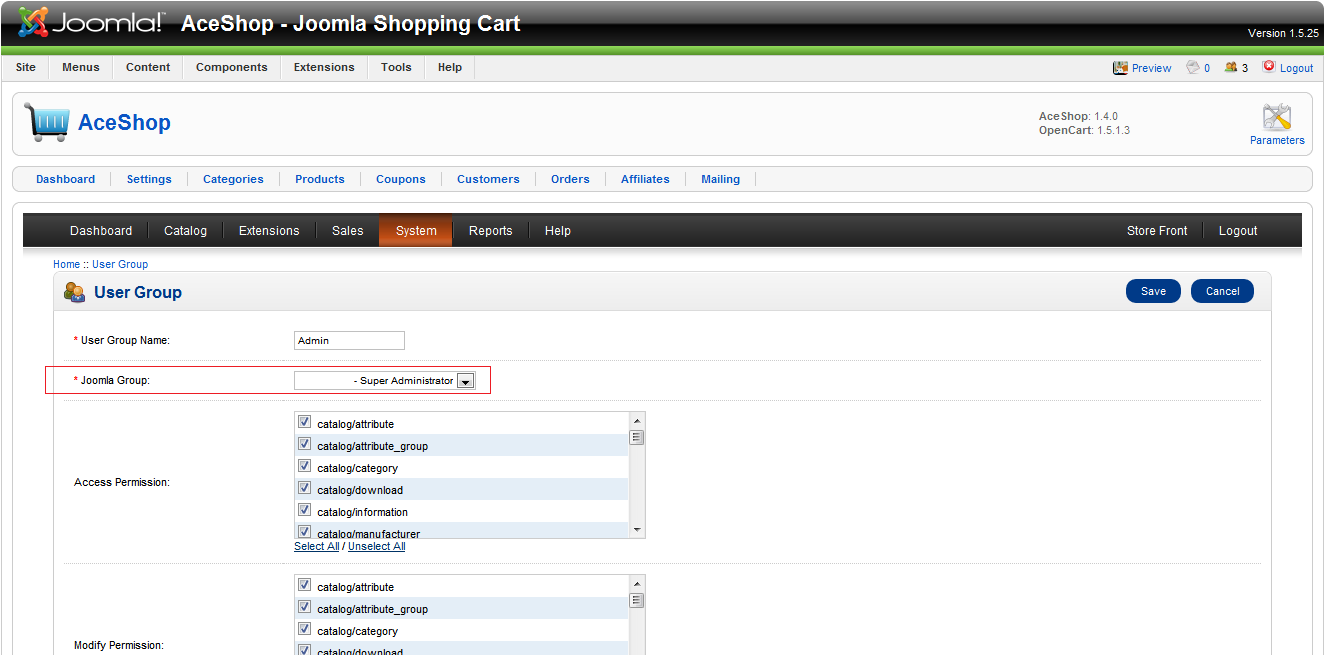Open AceShop Mailing link
1326x655 pixels.
pos(720,179)
